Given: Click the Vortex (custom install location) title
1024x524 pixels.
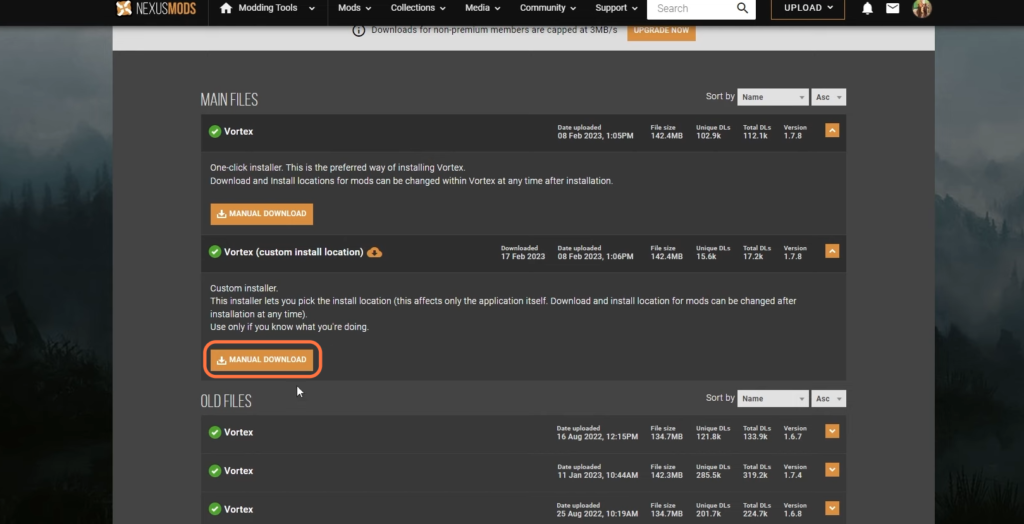Looking at the screenshot, I should (293, 252).
